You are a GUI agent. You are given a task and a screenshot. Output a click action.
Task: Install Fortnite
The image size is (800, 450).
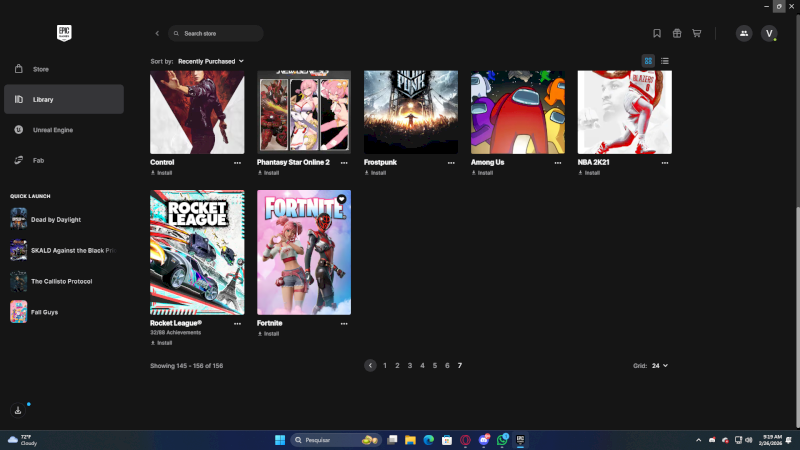point(268,334)
